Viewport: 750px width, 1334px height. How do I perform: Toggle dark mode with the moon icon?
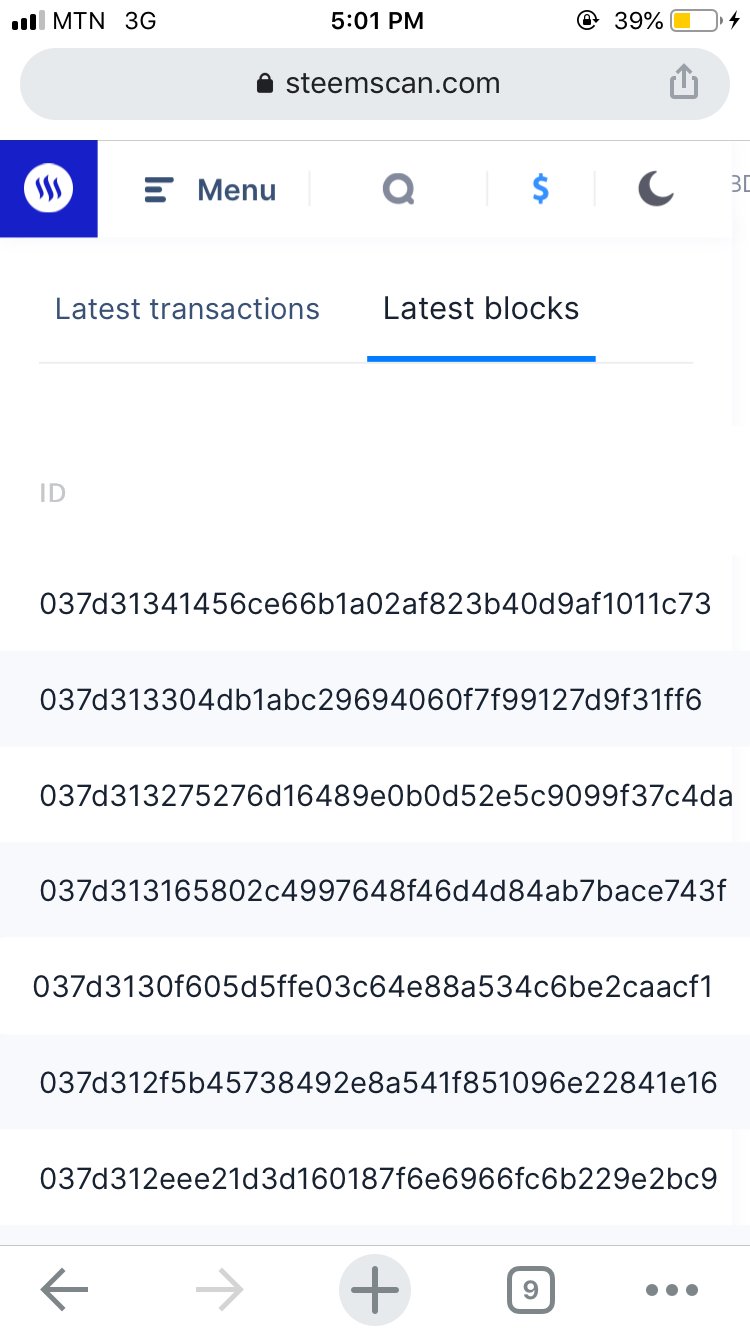point(656,189)
